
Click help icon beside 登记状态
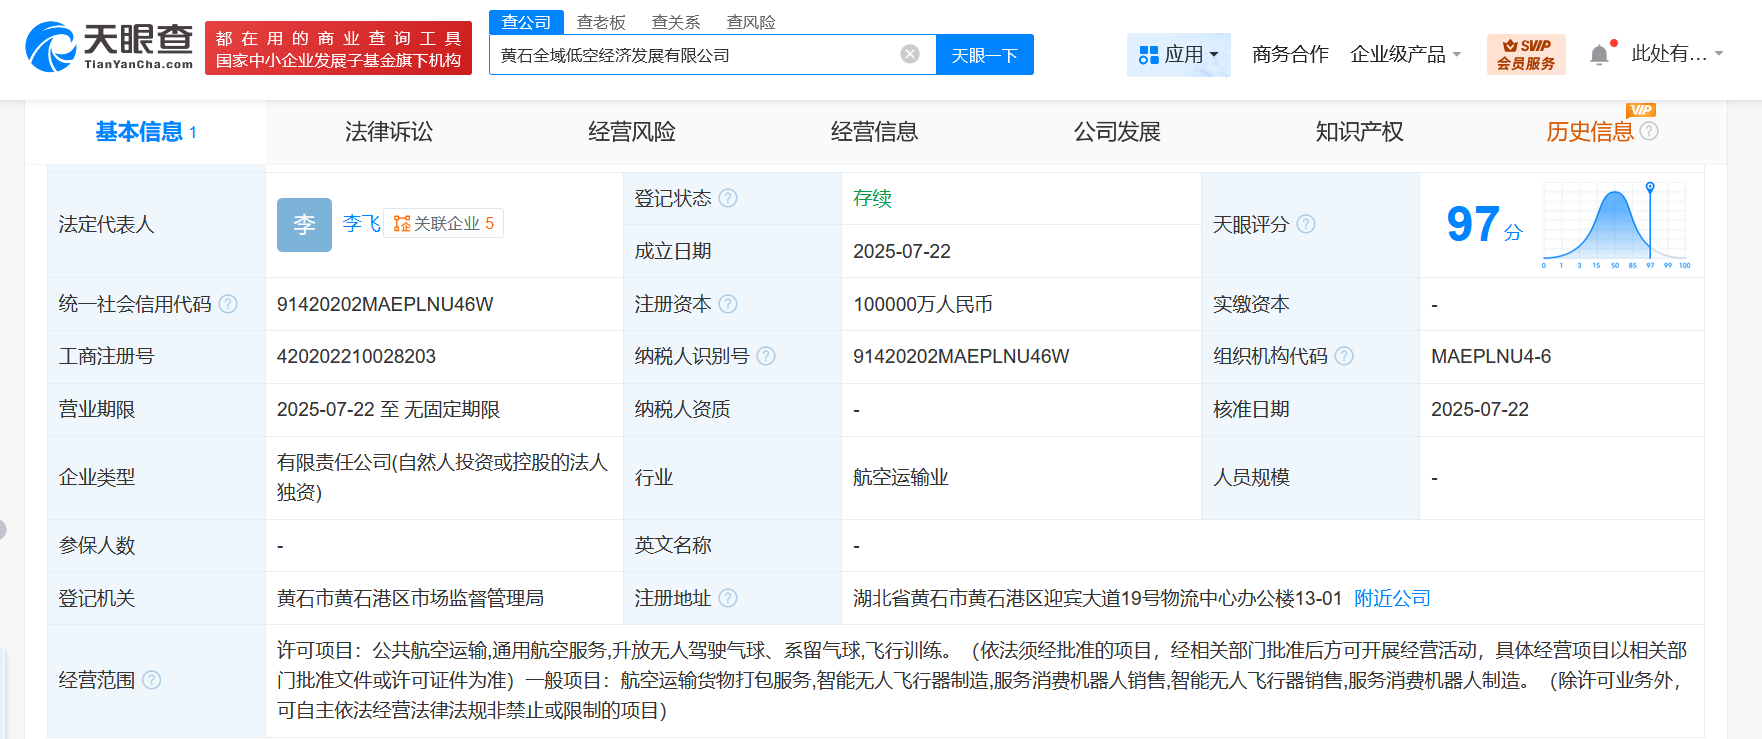728,198
